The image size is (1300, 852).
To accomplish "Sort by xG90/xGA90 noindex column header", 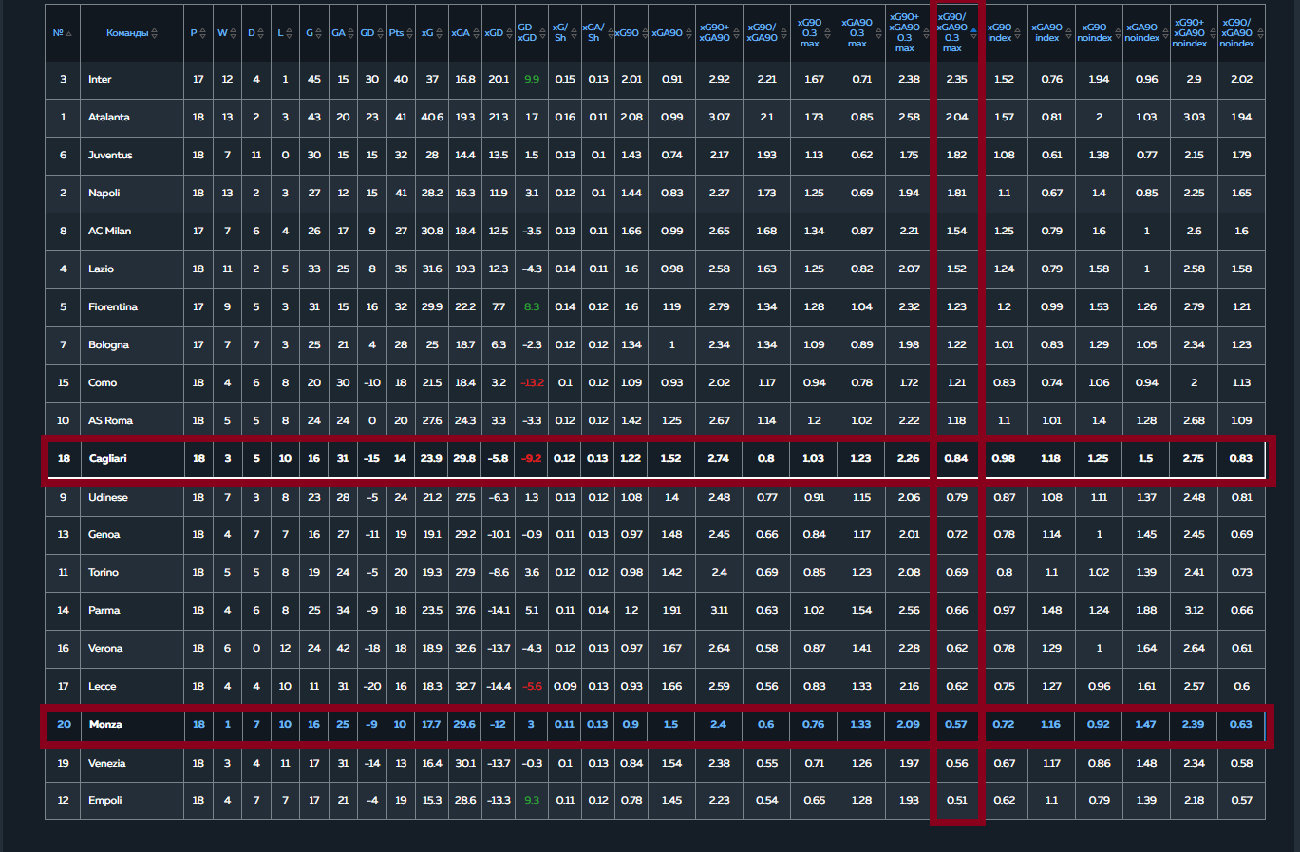I will click(1241, 33).
